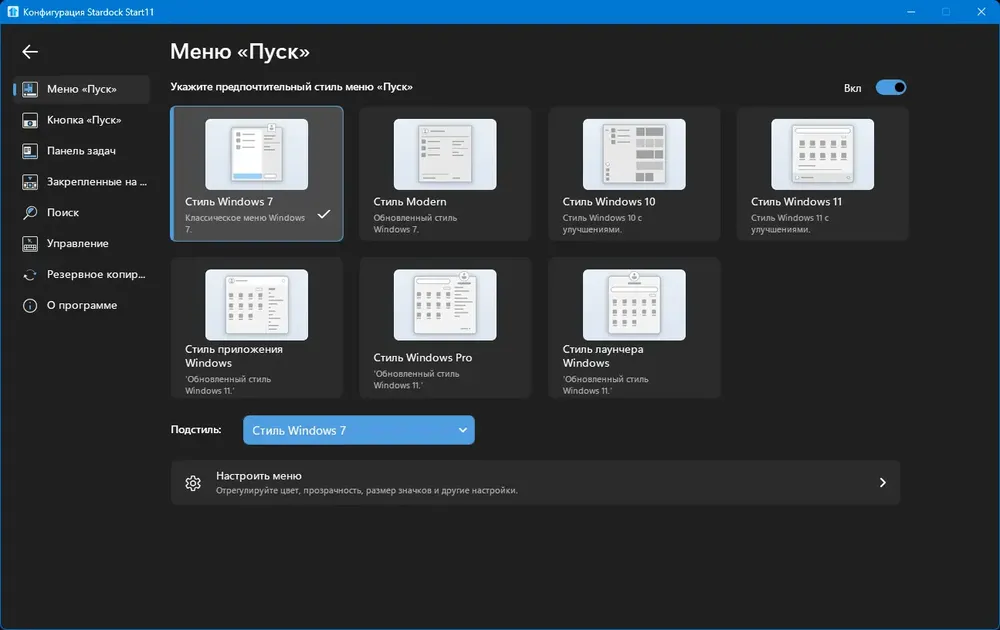The image size is (1000, 630).
Task: Click the О программе info icon
Action: click(x=30, y=305)
